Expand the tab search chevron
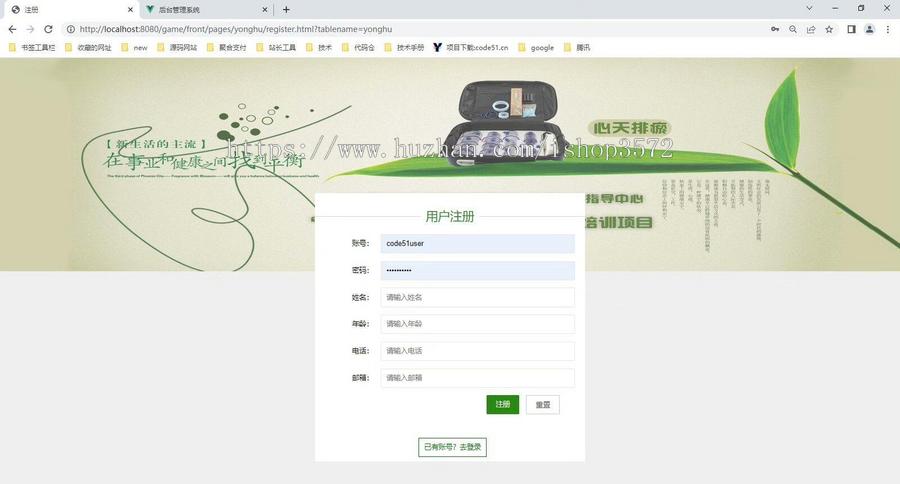900x484 pixels. click(809, 9)
